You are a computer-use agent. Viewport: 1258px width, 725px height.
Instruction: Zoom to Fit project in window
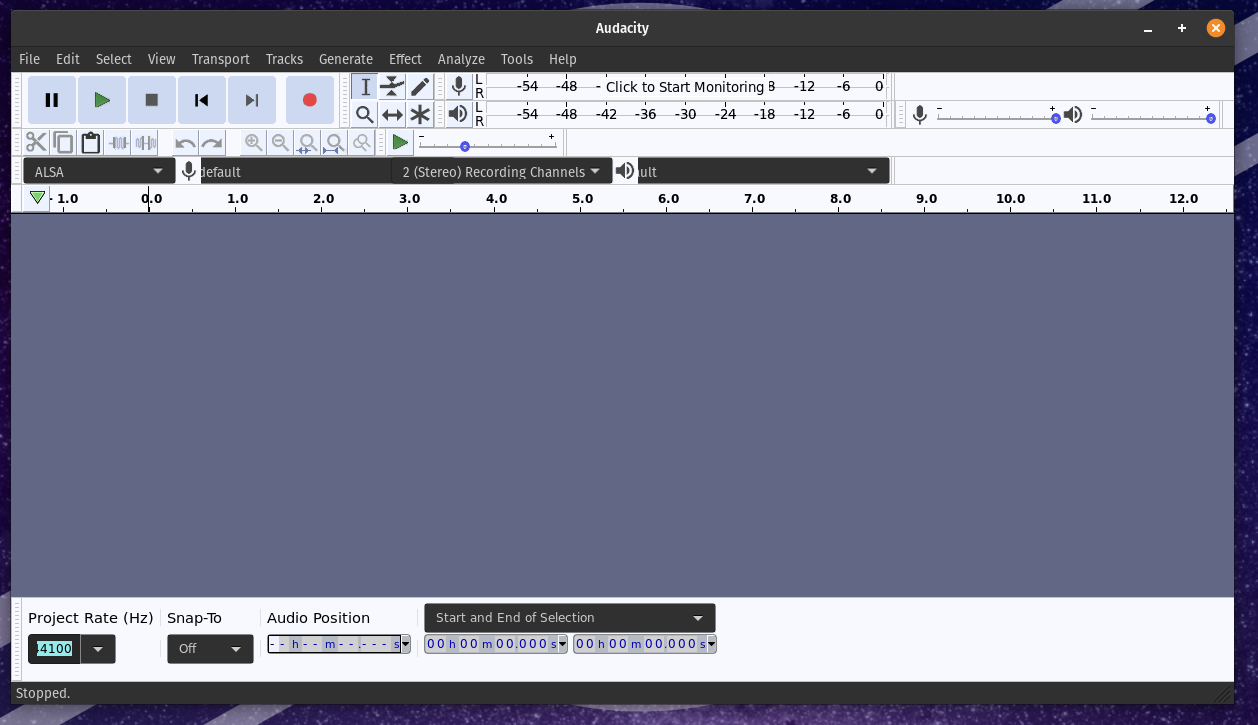click(334, 142)
